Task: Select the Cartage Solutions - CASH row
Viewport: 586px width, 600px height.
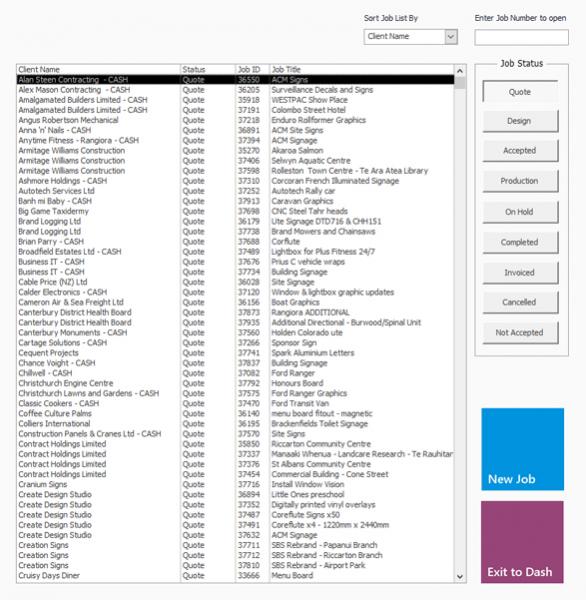Action: 235,343
